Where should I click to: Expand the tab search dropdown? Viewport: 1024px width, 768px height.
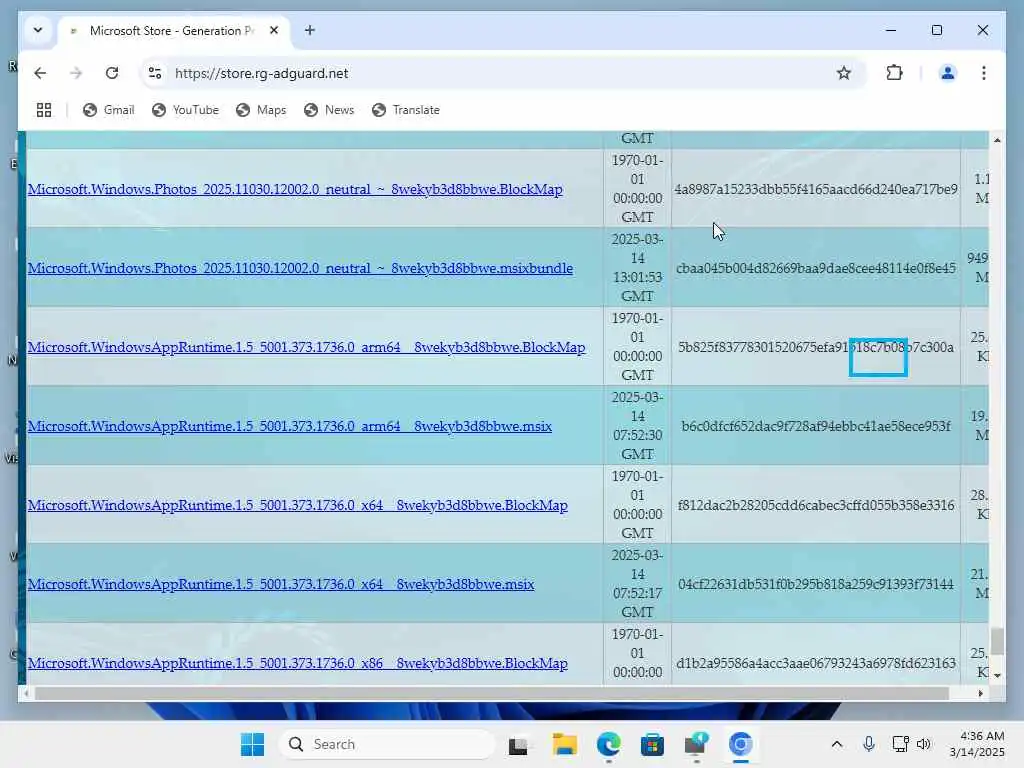38,30
